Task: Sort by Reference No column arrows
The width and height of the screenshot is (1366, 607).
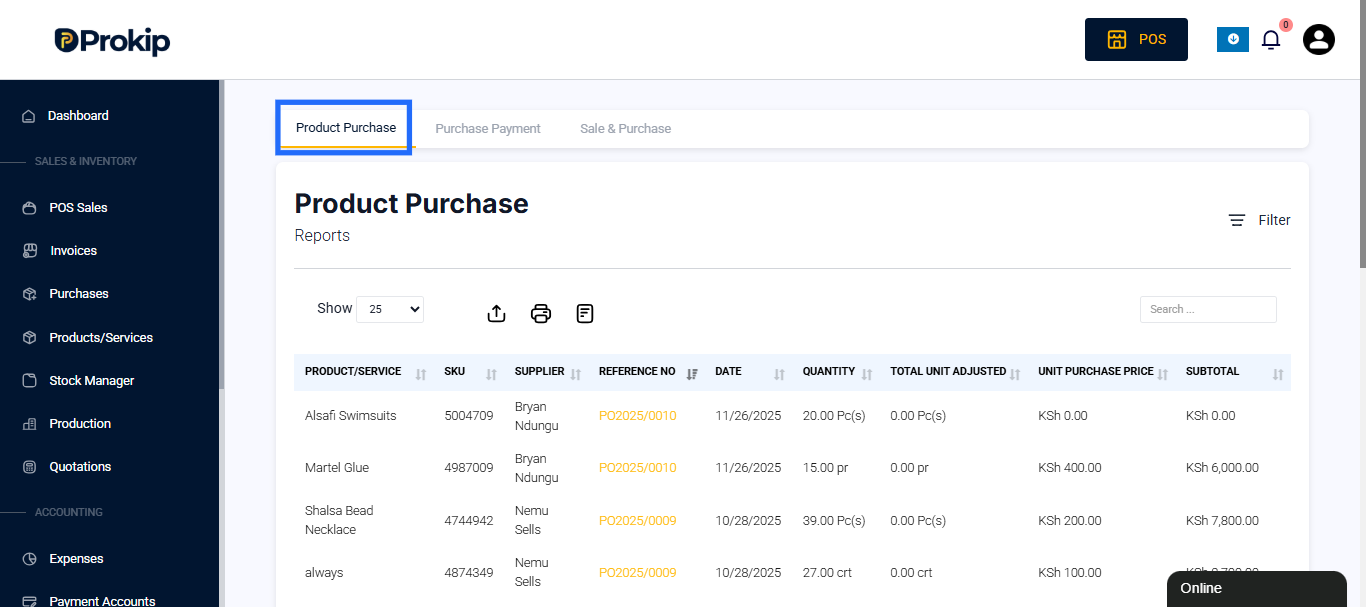Action: pyautogui.click(x=692, y=374)
